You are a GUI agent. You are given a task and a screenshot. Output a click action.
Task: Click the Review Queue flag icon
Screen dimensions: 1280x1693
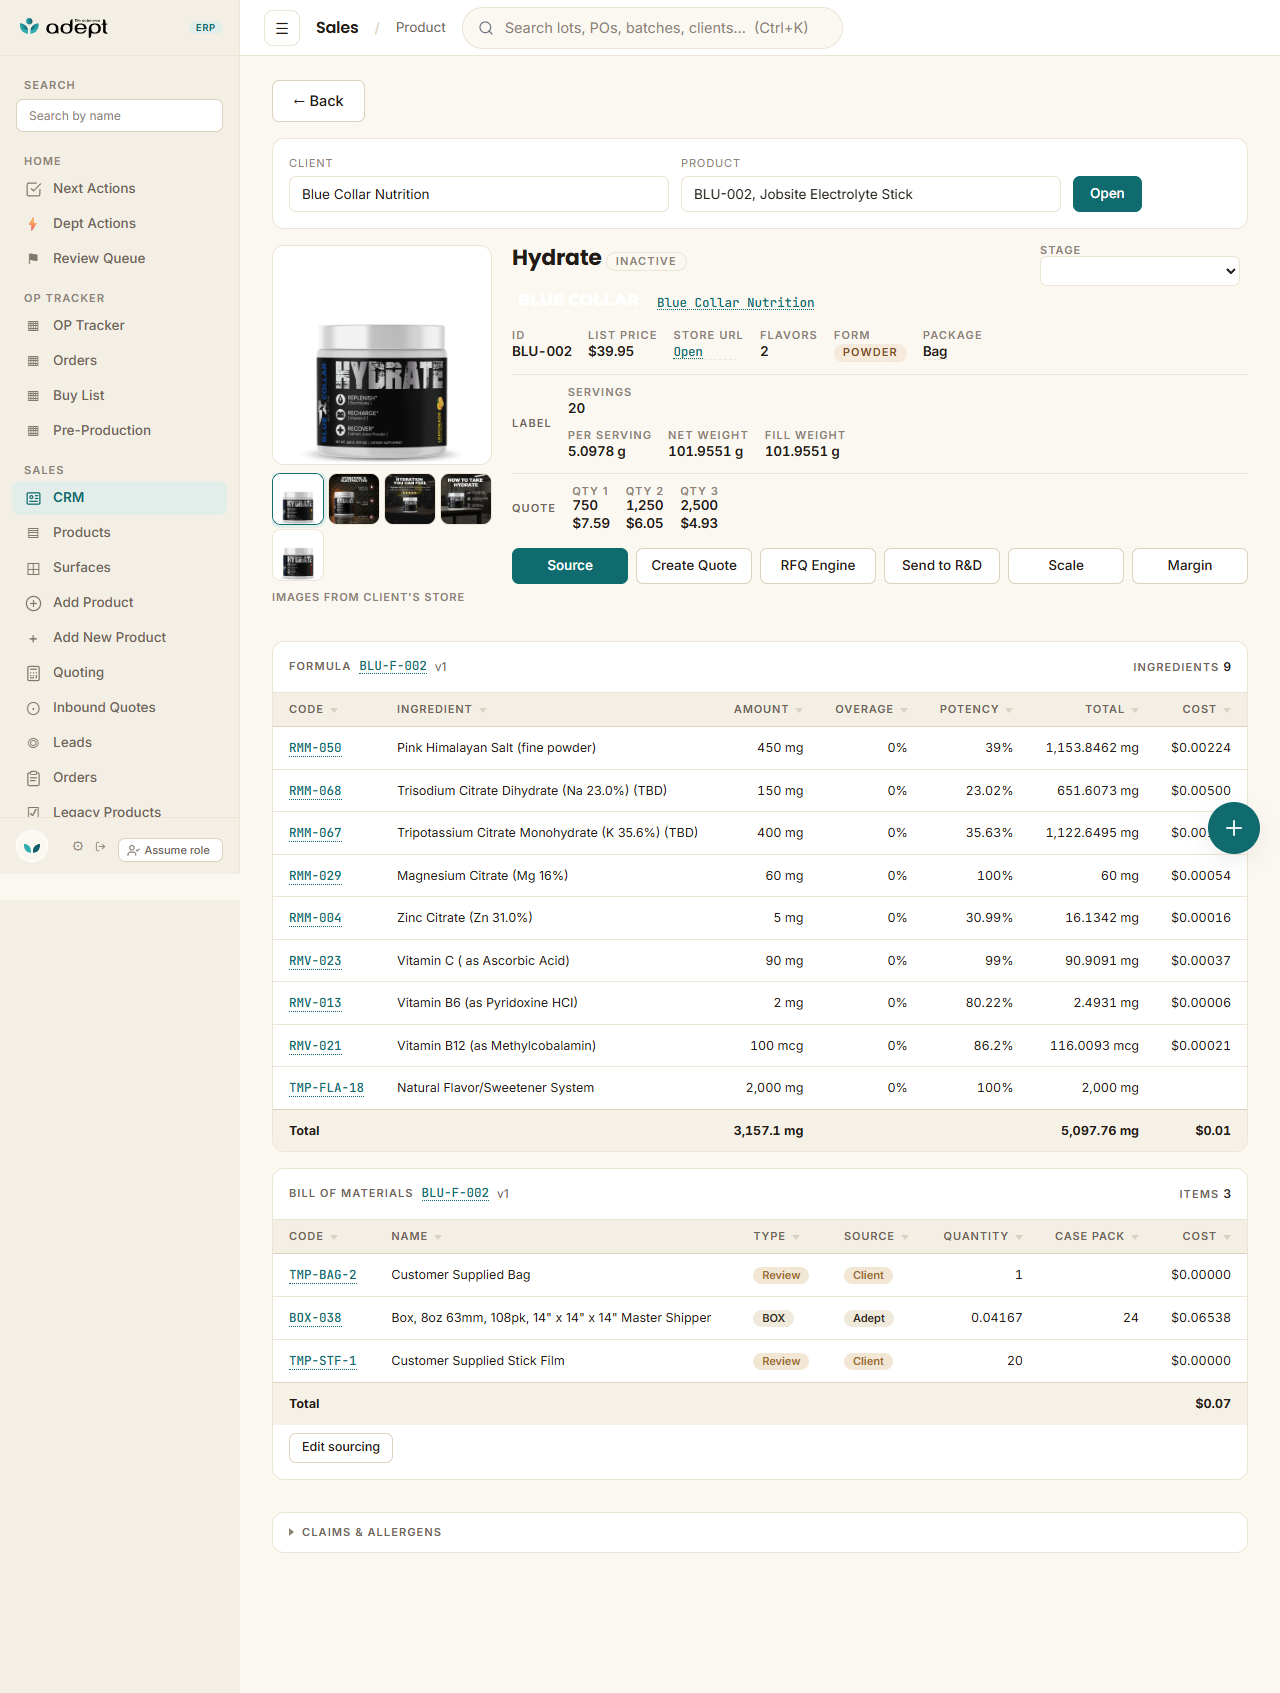[33, 259]
